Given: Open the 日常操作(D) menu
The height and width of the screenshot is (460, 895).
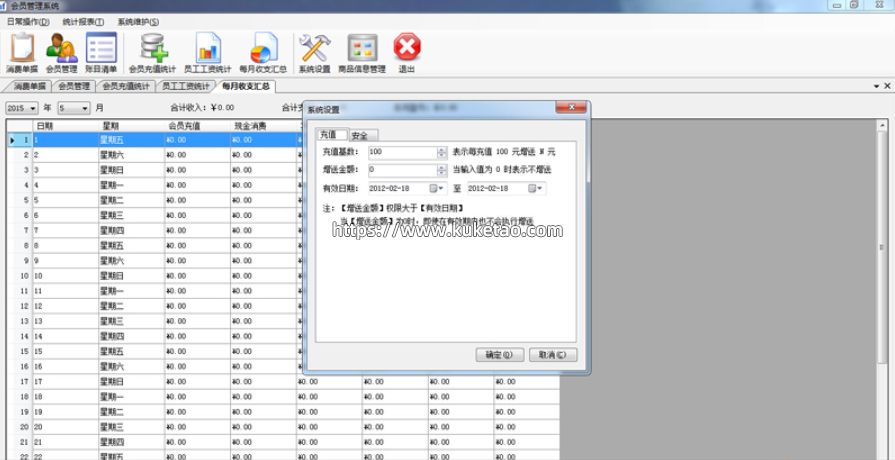Looking at the screenshot, I should (28, 22).
